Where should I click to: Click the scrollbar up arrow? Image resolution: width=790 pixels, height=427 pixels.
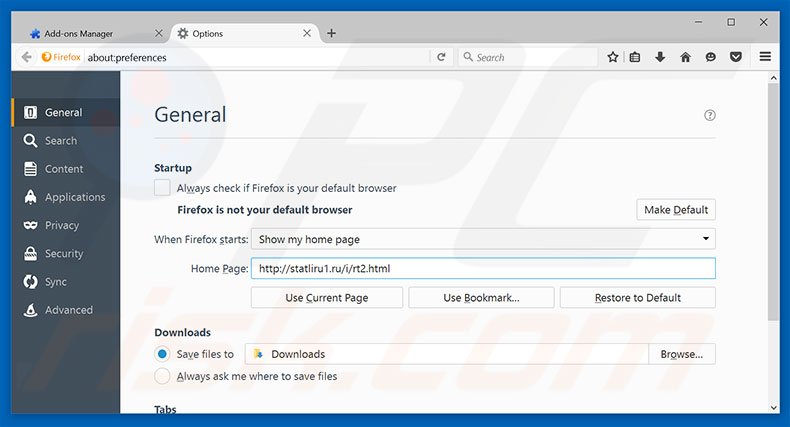click(773, 78)
